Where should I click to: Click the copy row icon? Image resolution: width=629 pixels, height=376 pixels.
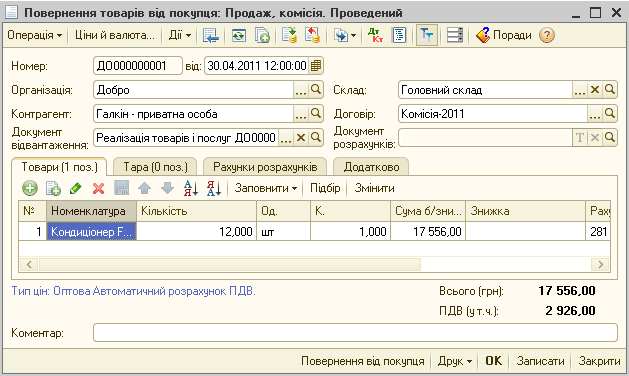(x=53, y=188)
